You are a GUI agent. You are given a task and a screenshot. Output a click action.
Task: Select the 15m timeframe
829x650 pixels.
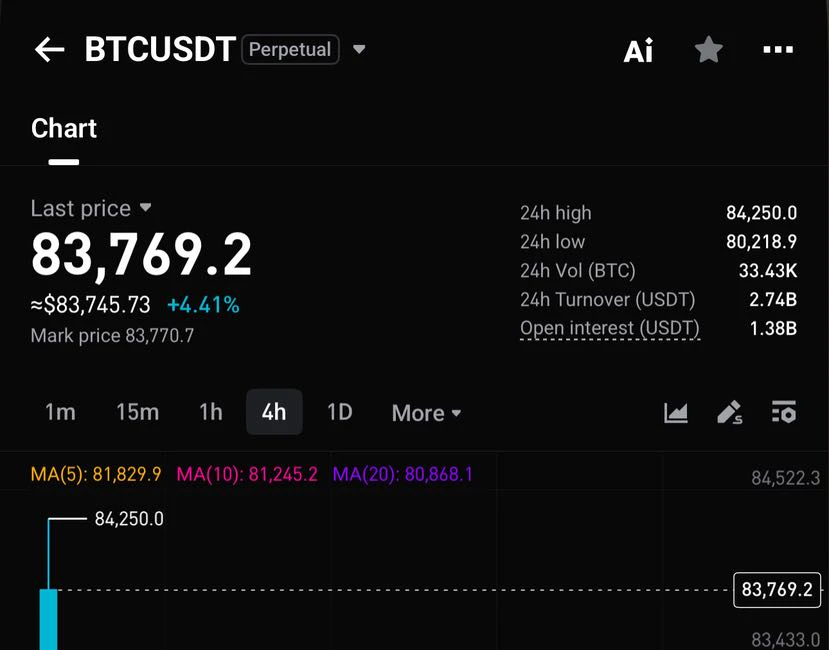(x=137, y=413)
